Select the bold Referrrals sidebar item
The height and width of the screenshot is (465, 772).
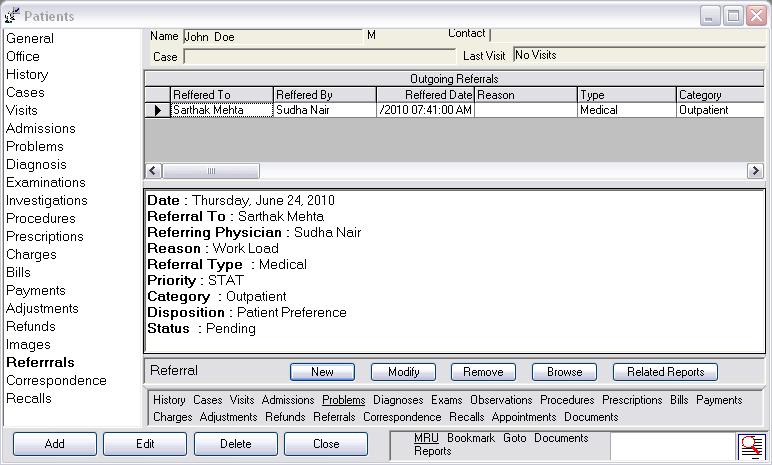coord(40,363)
